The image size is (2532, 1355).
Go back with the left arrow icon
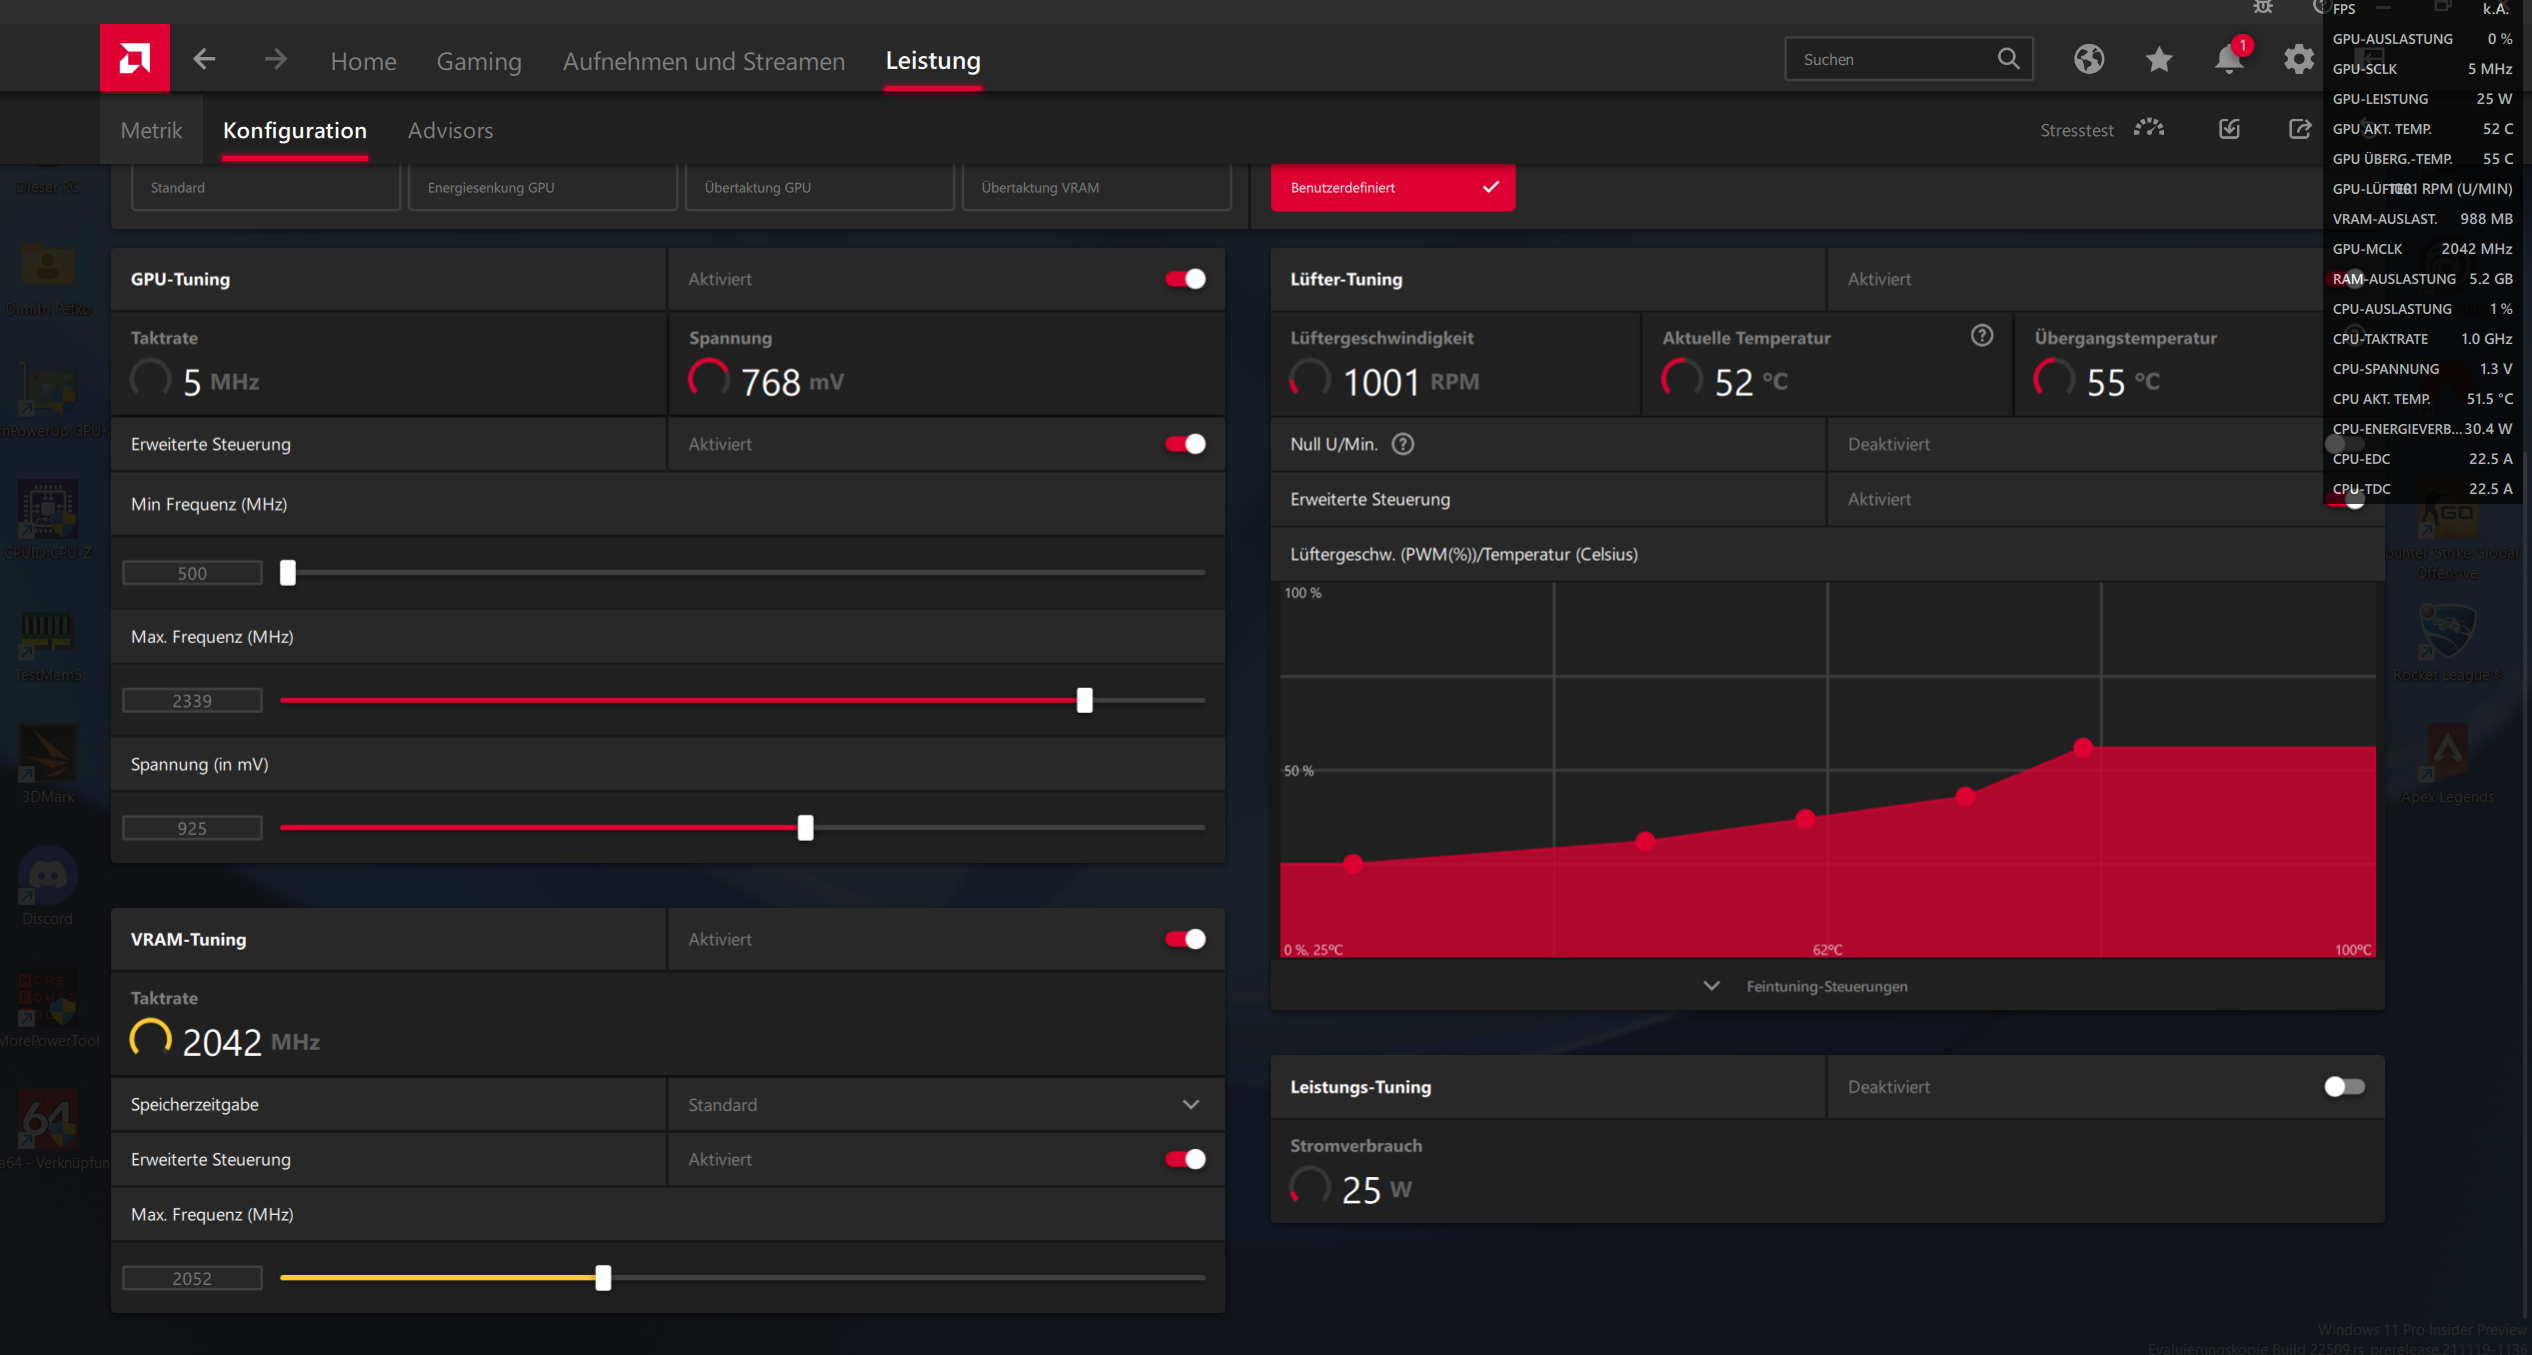[x=204, y=60]
